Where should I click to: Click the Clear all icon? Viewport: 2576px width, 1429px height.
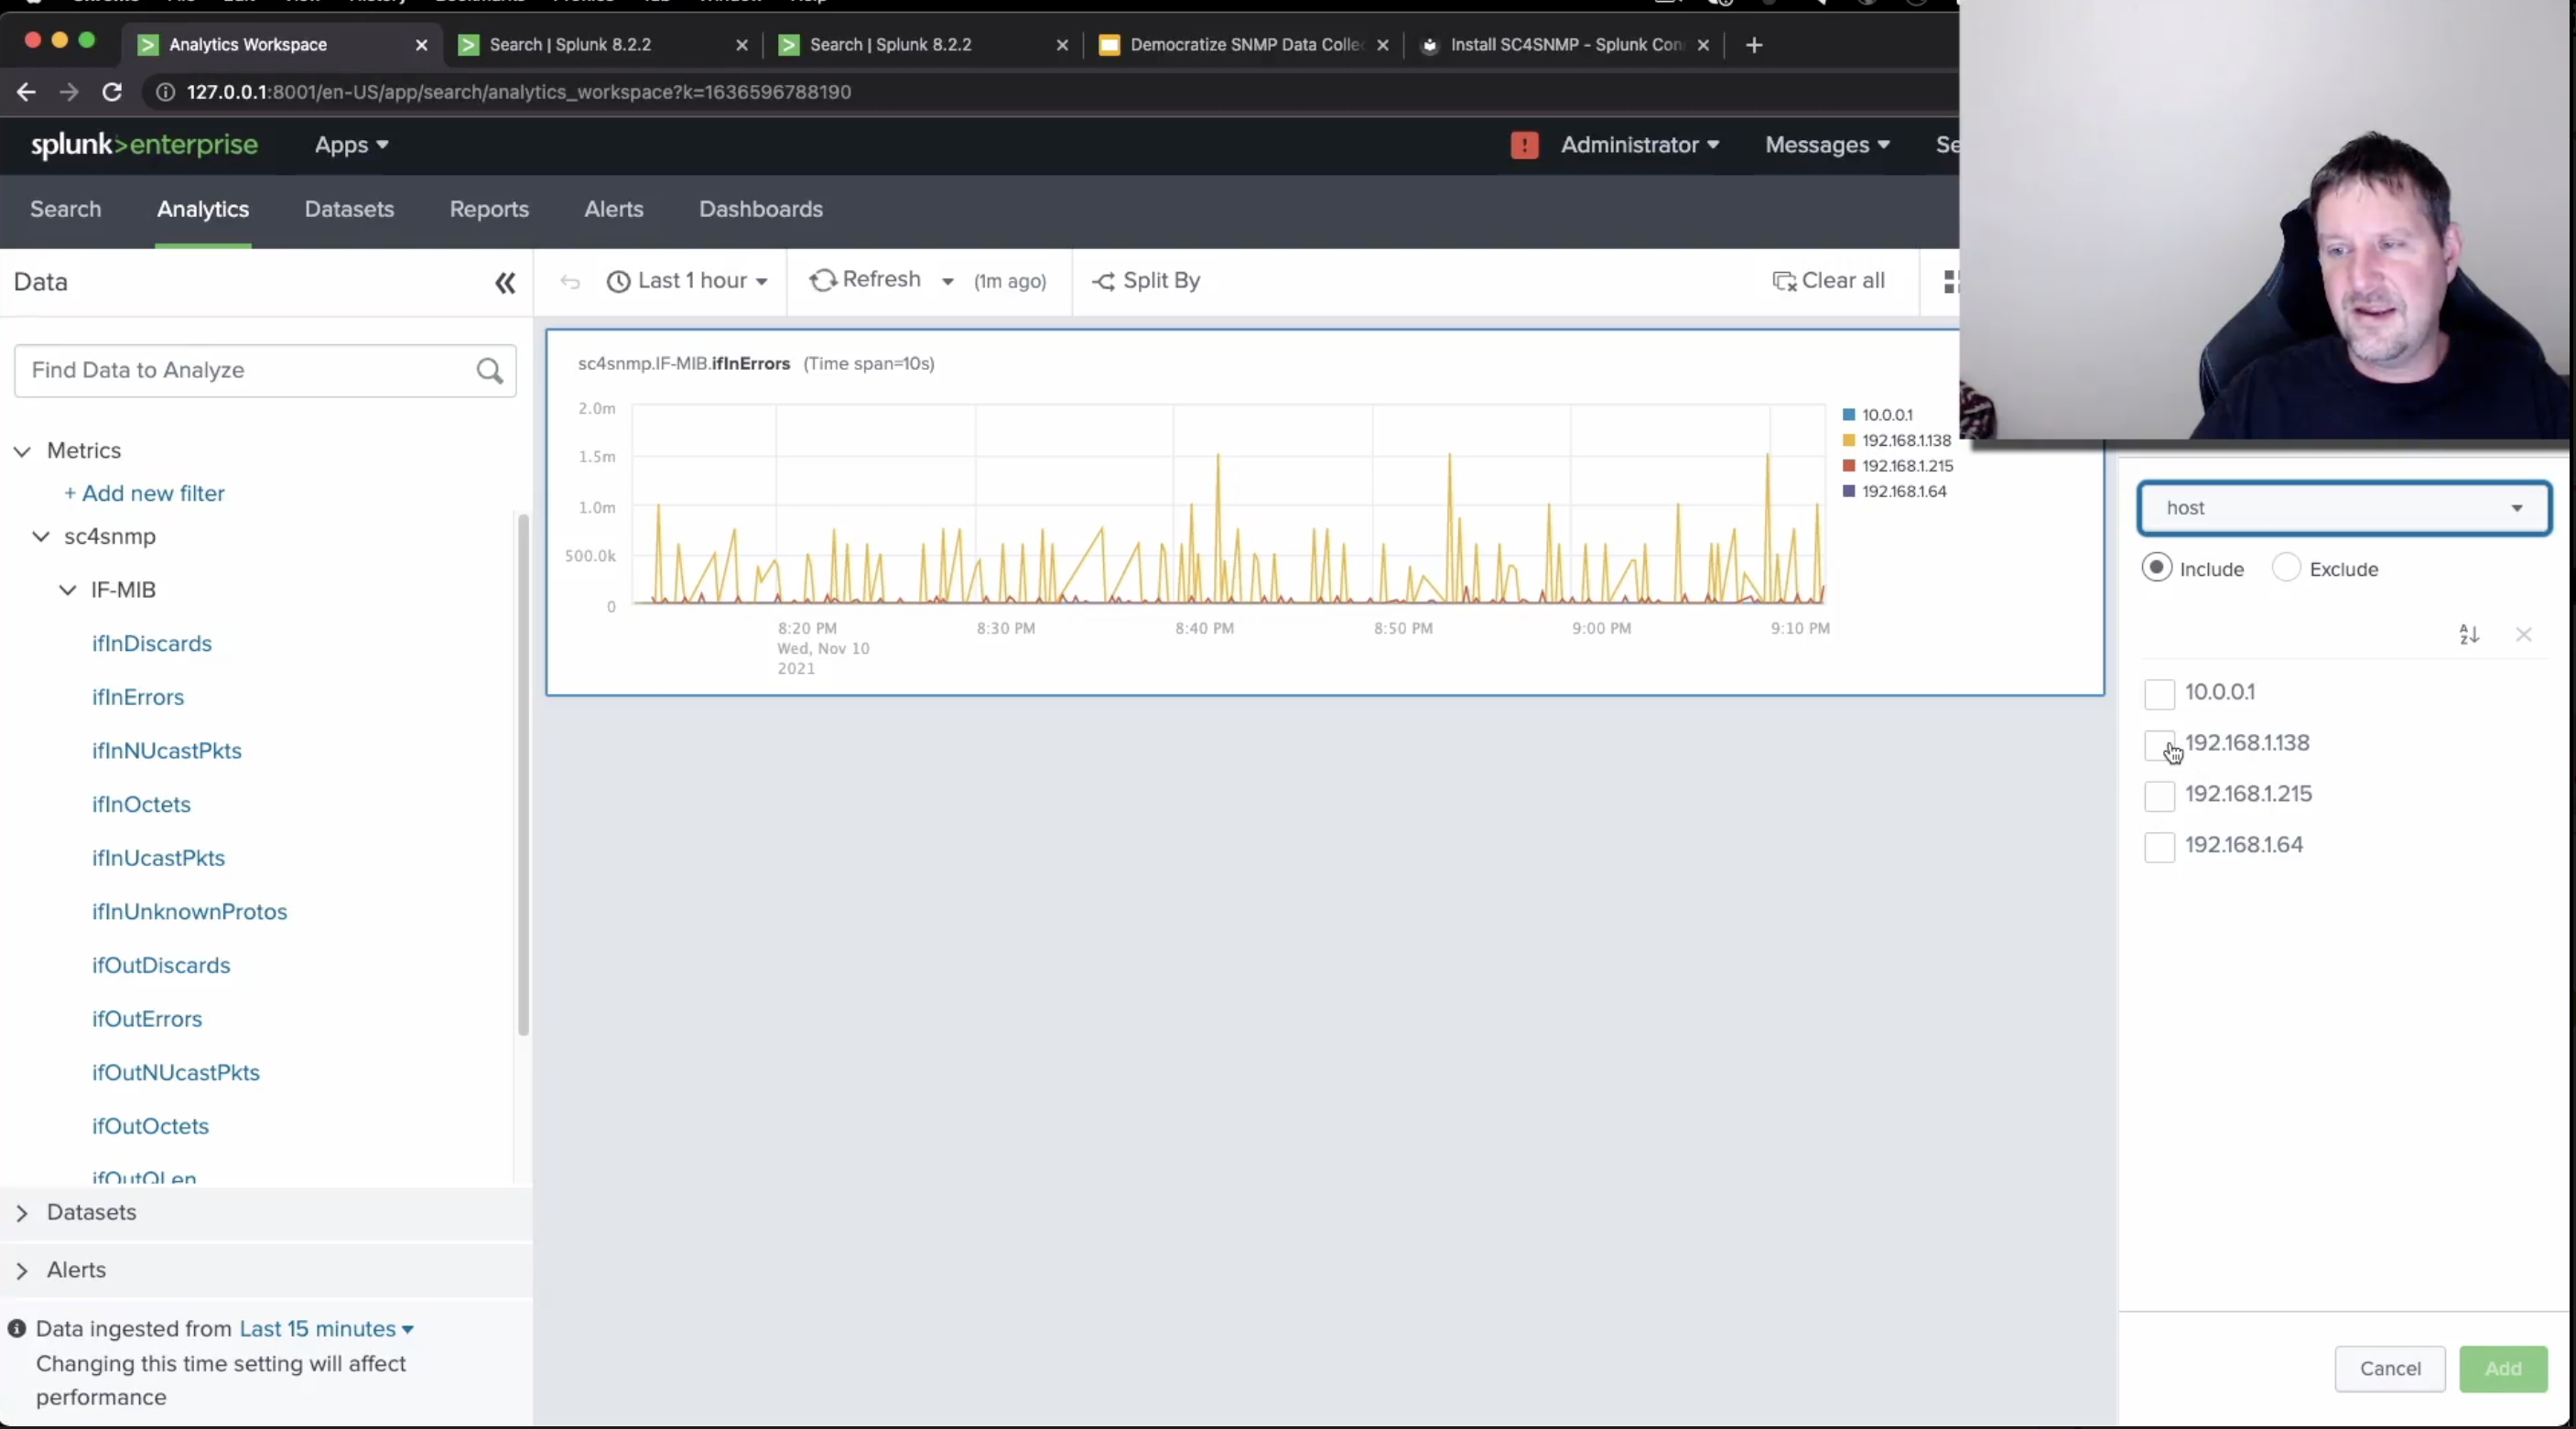point(1786,281)
